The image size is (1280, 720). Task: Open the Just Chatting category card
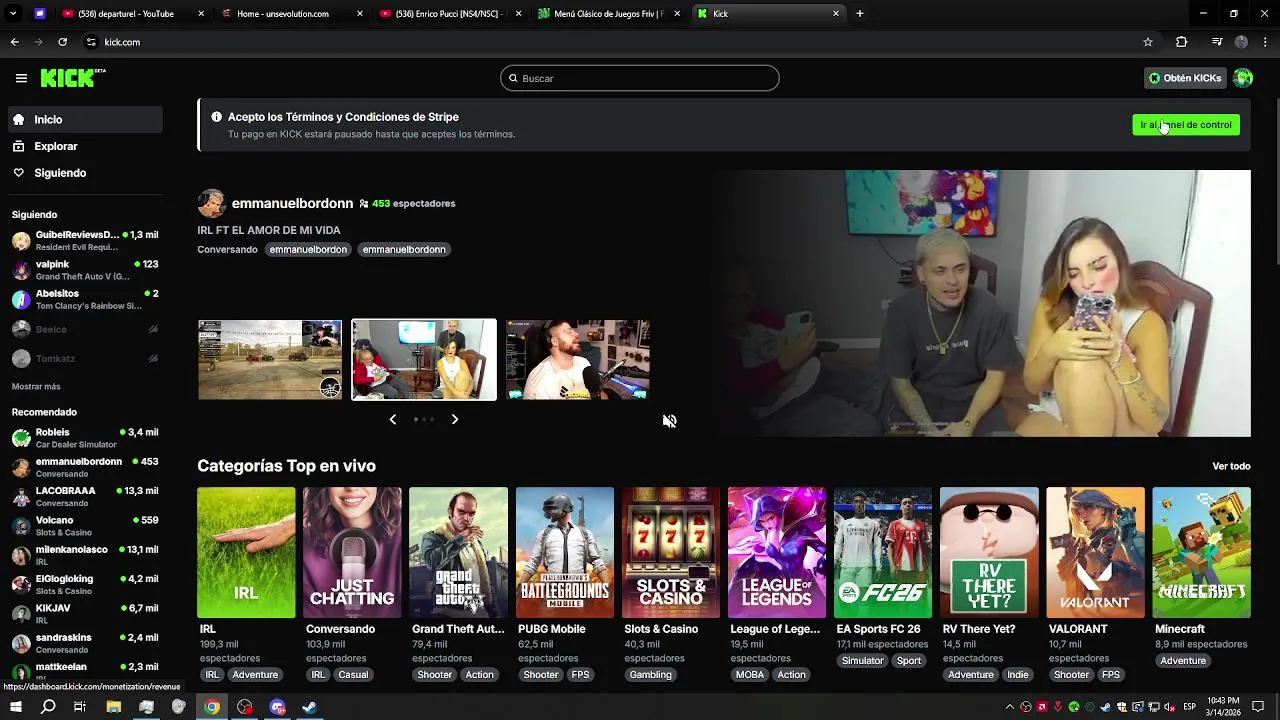click(352, 552)
